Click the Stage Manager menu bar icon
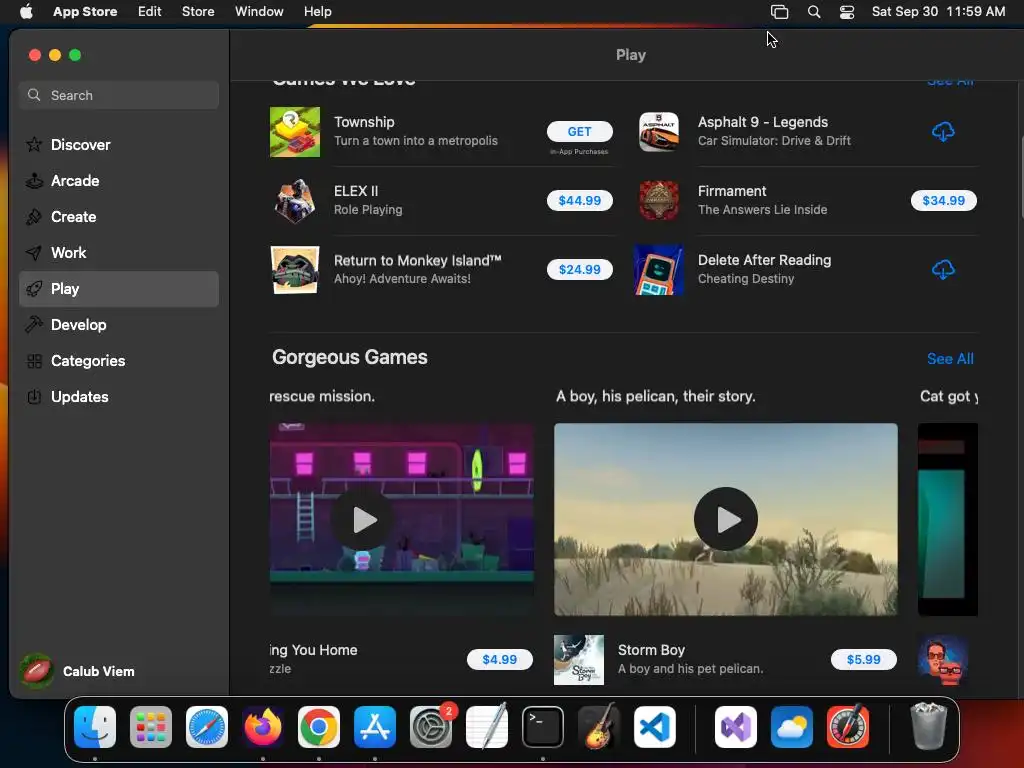This screenshot has width=1024, height=768. point(779,12)
